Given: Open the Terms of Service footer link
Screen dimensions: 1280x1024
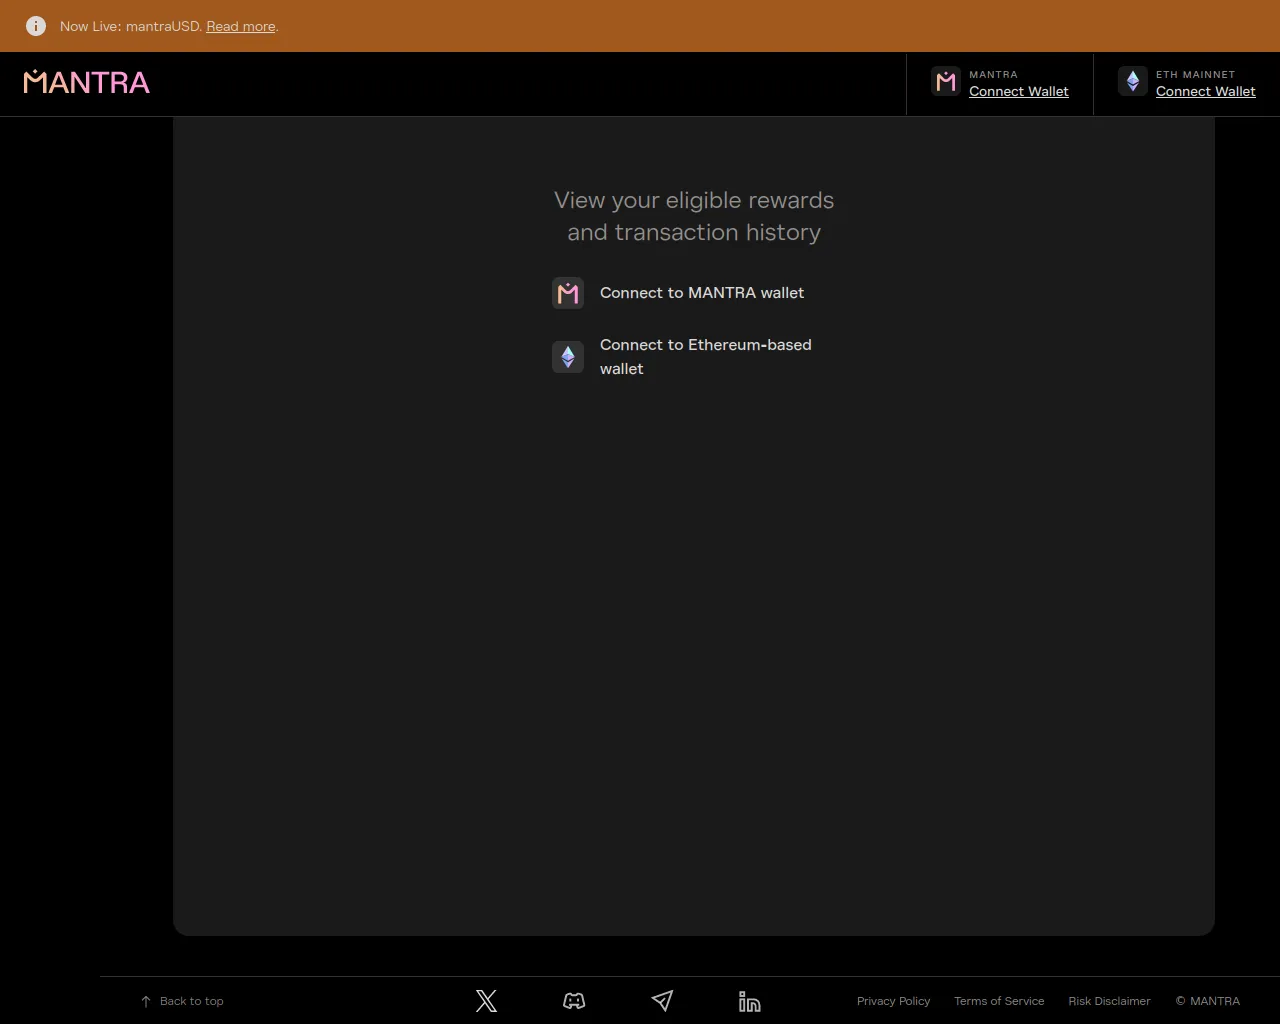Looking at the screenshot, I should 998,1001.
